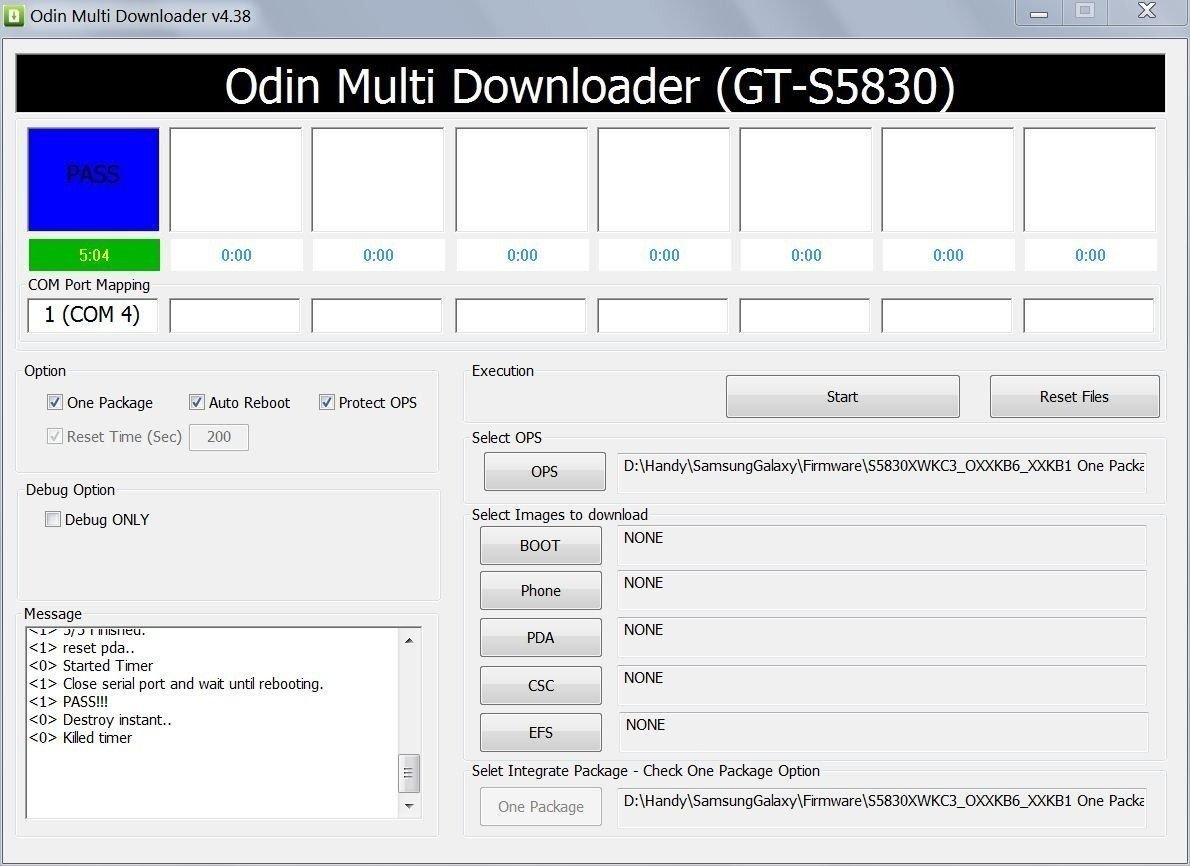Click the Phone path field showing NONE

(x=881, y=590)
